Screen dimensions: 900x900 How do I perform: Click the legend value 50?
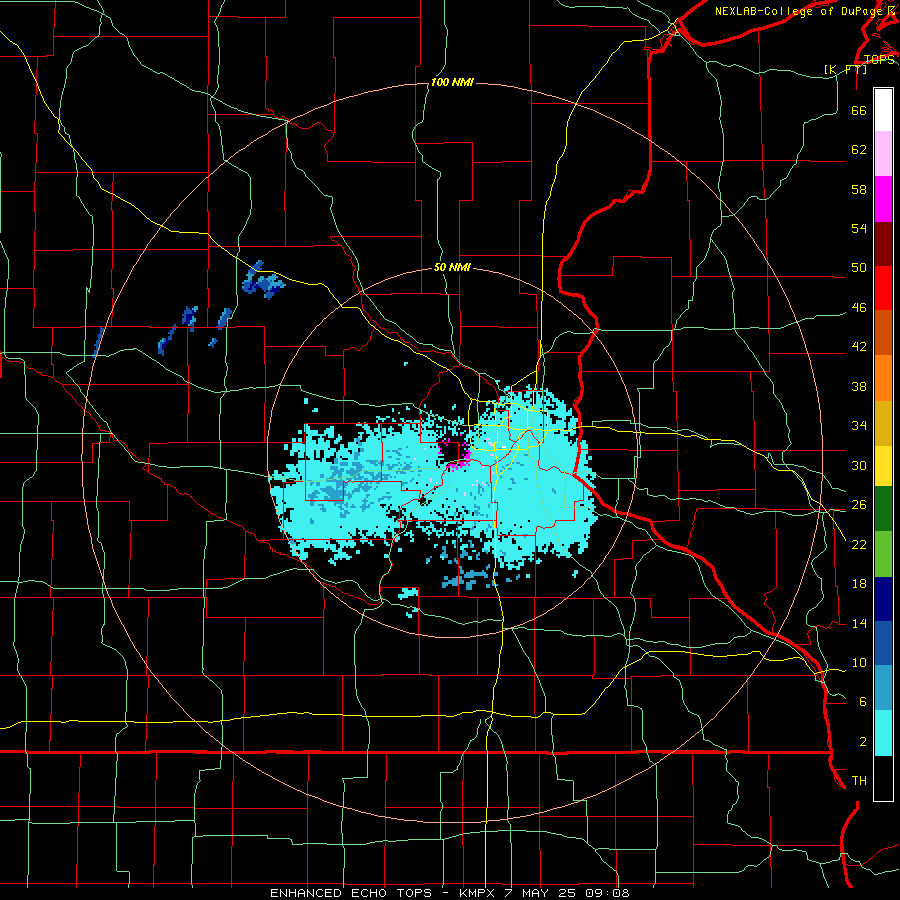point(859,267)
